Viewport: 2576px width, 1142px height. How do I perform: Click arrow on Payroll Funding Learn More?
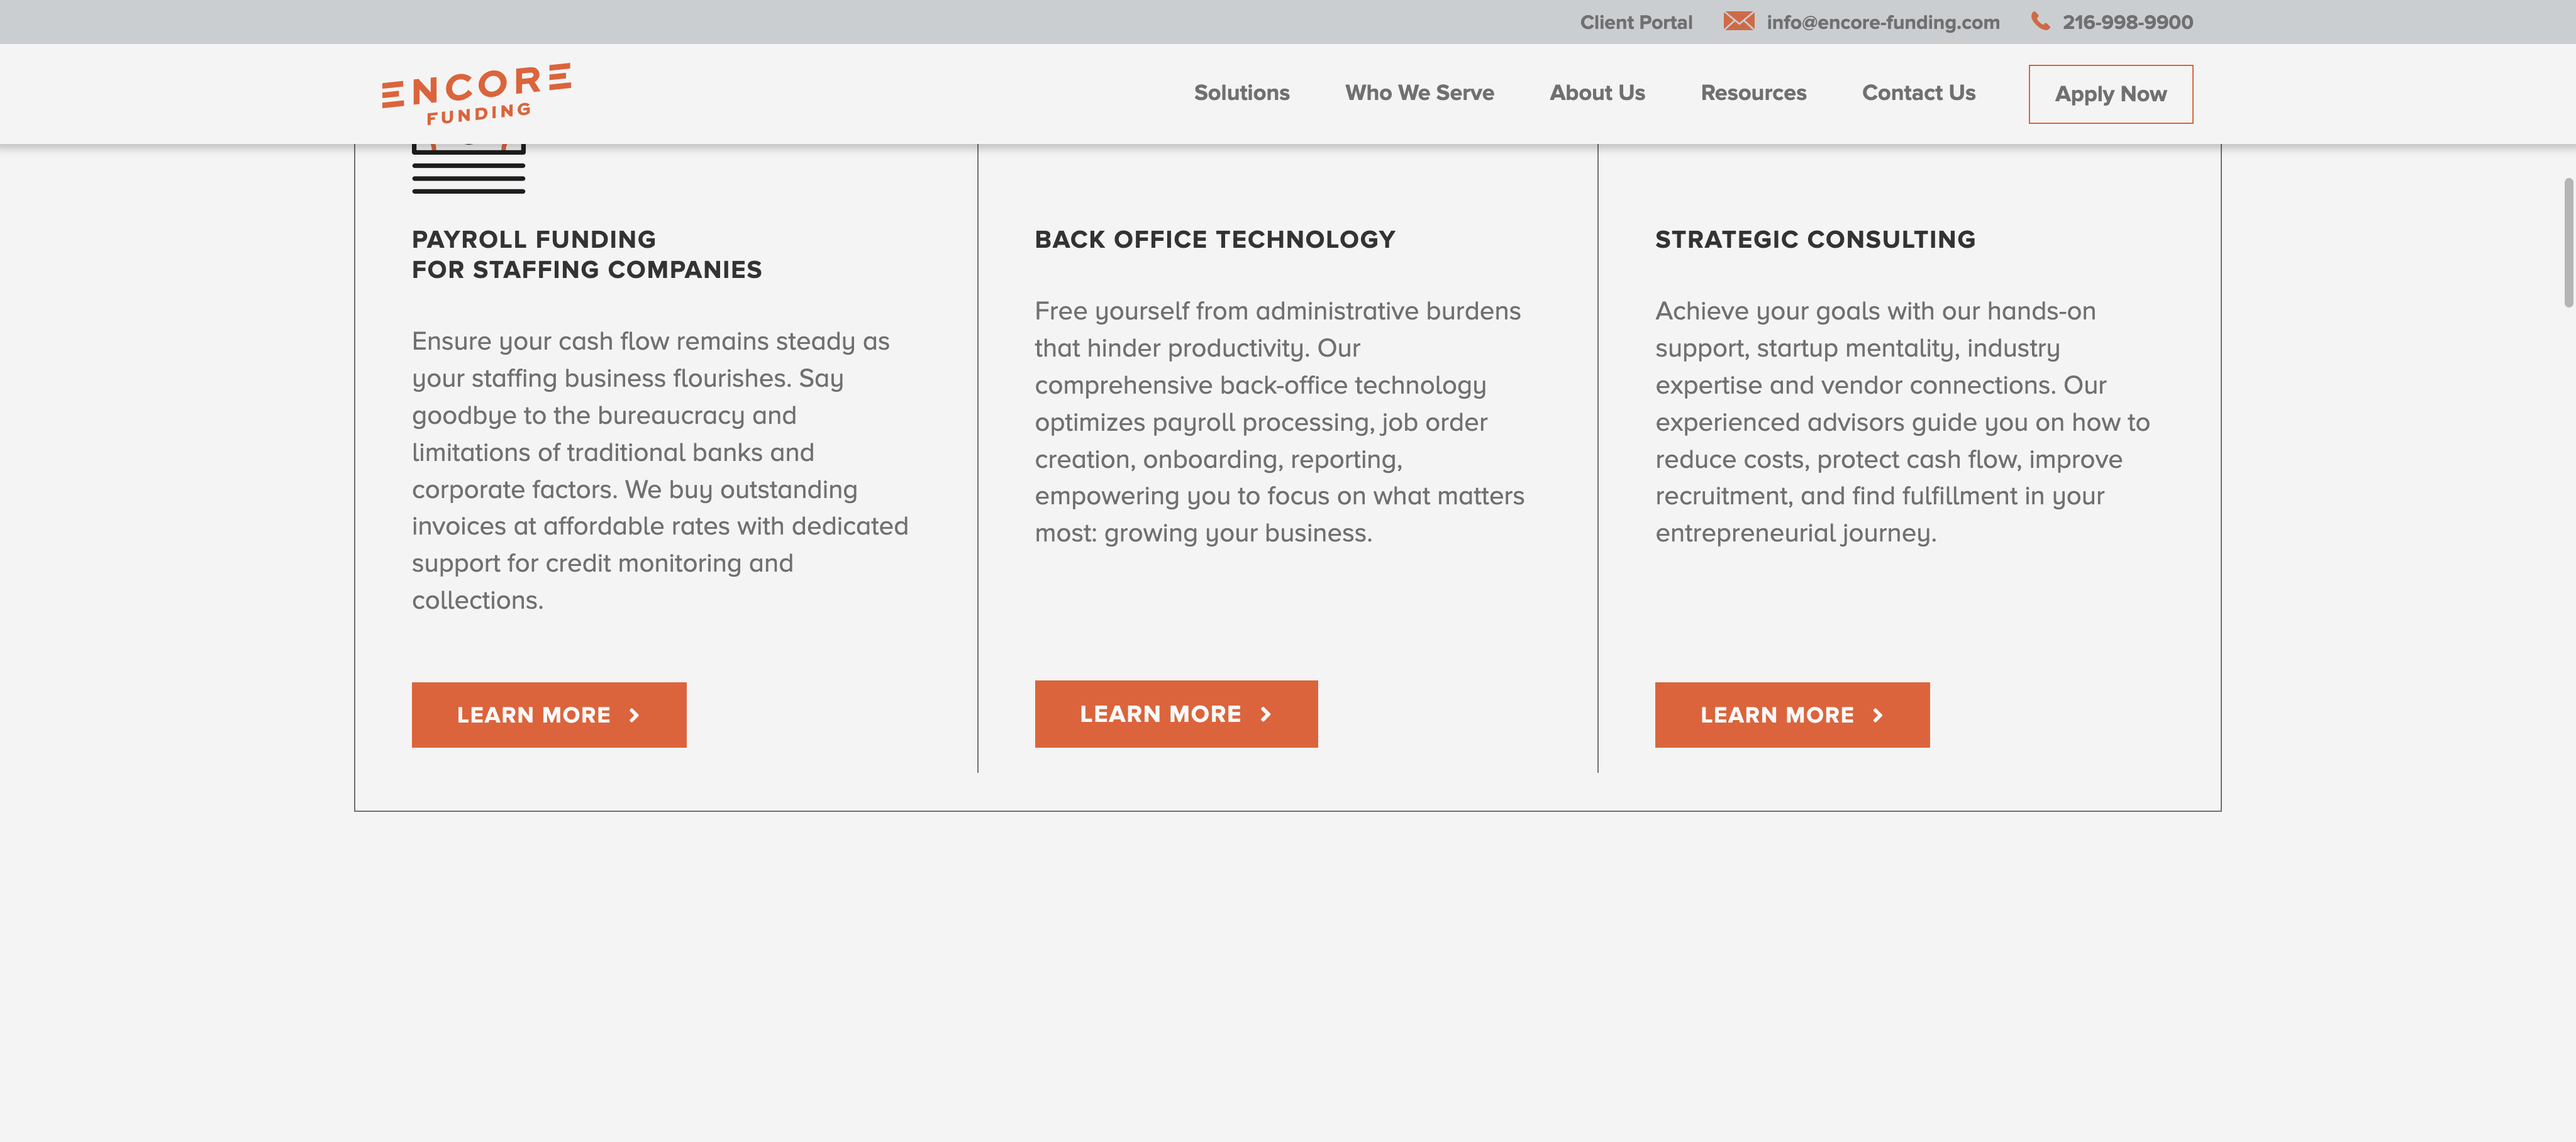(634, 715)
